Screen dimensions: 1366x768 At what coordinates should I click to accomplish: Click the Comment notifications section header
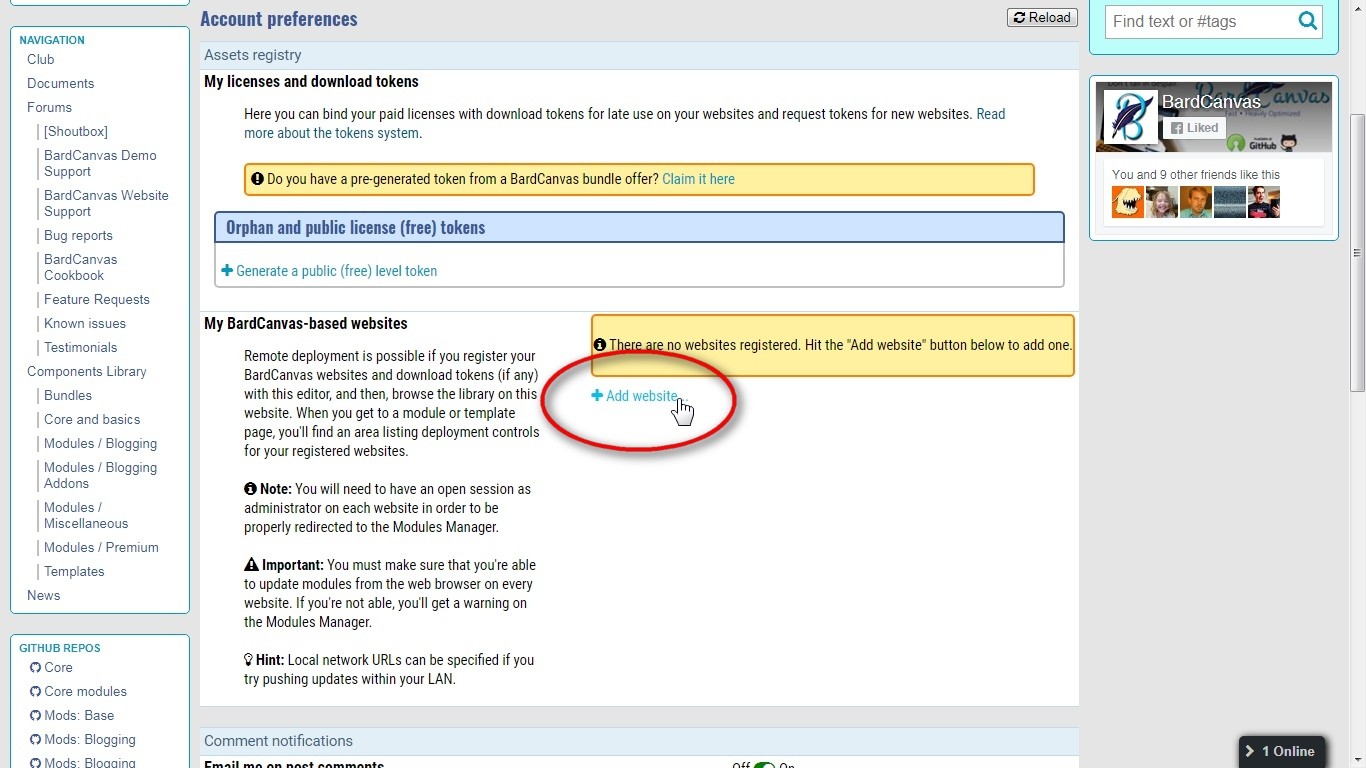(640, 741)
